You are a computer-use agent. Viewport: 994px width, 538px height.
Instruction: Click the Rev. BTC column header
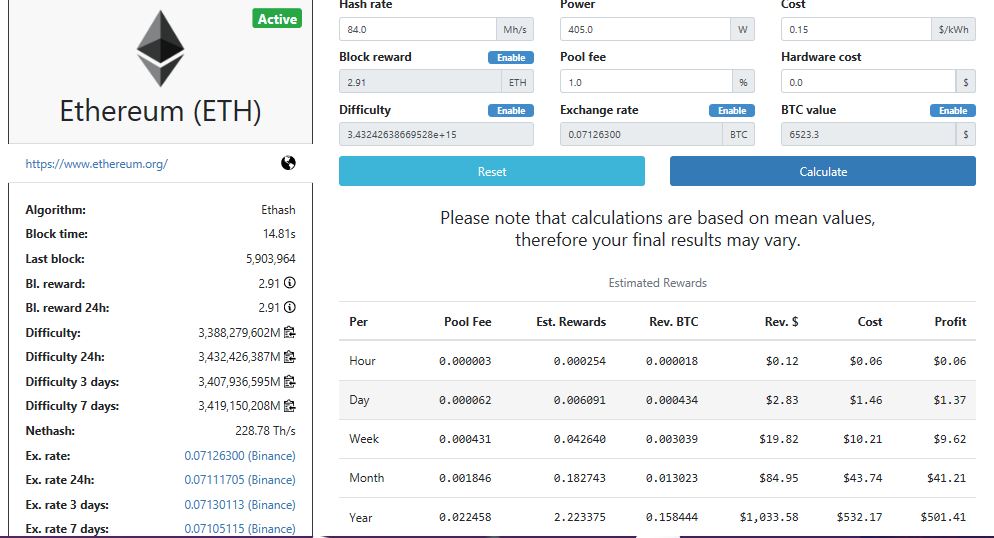pyautogui.click(x=674, y=322)
